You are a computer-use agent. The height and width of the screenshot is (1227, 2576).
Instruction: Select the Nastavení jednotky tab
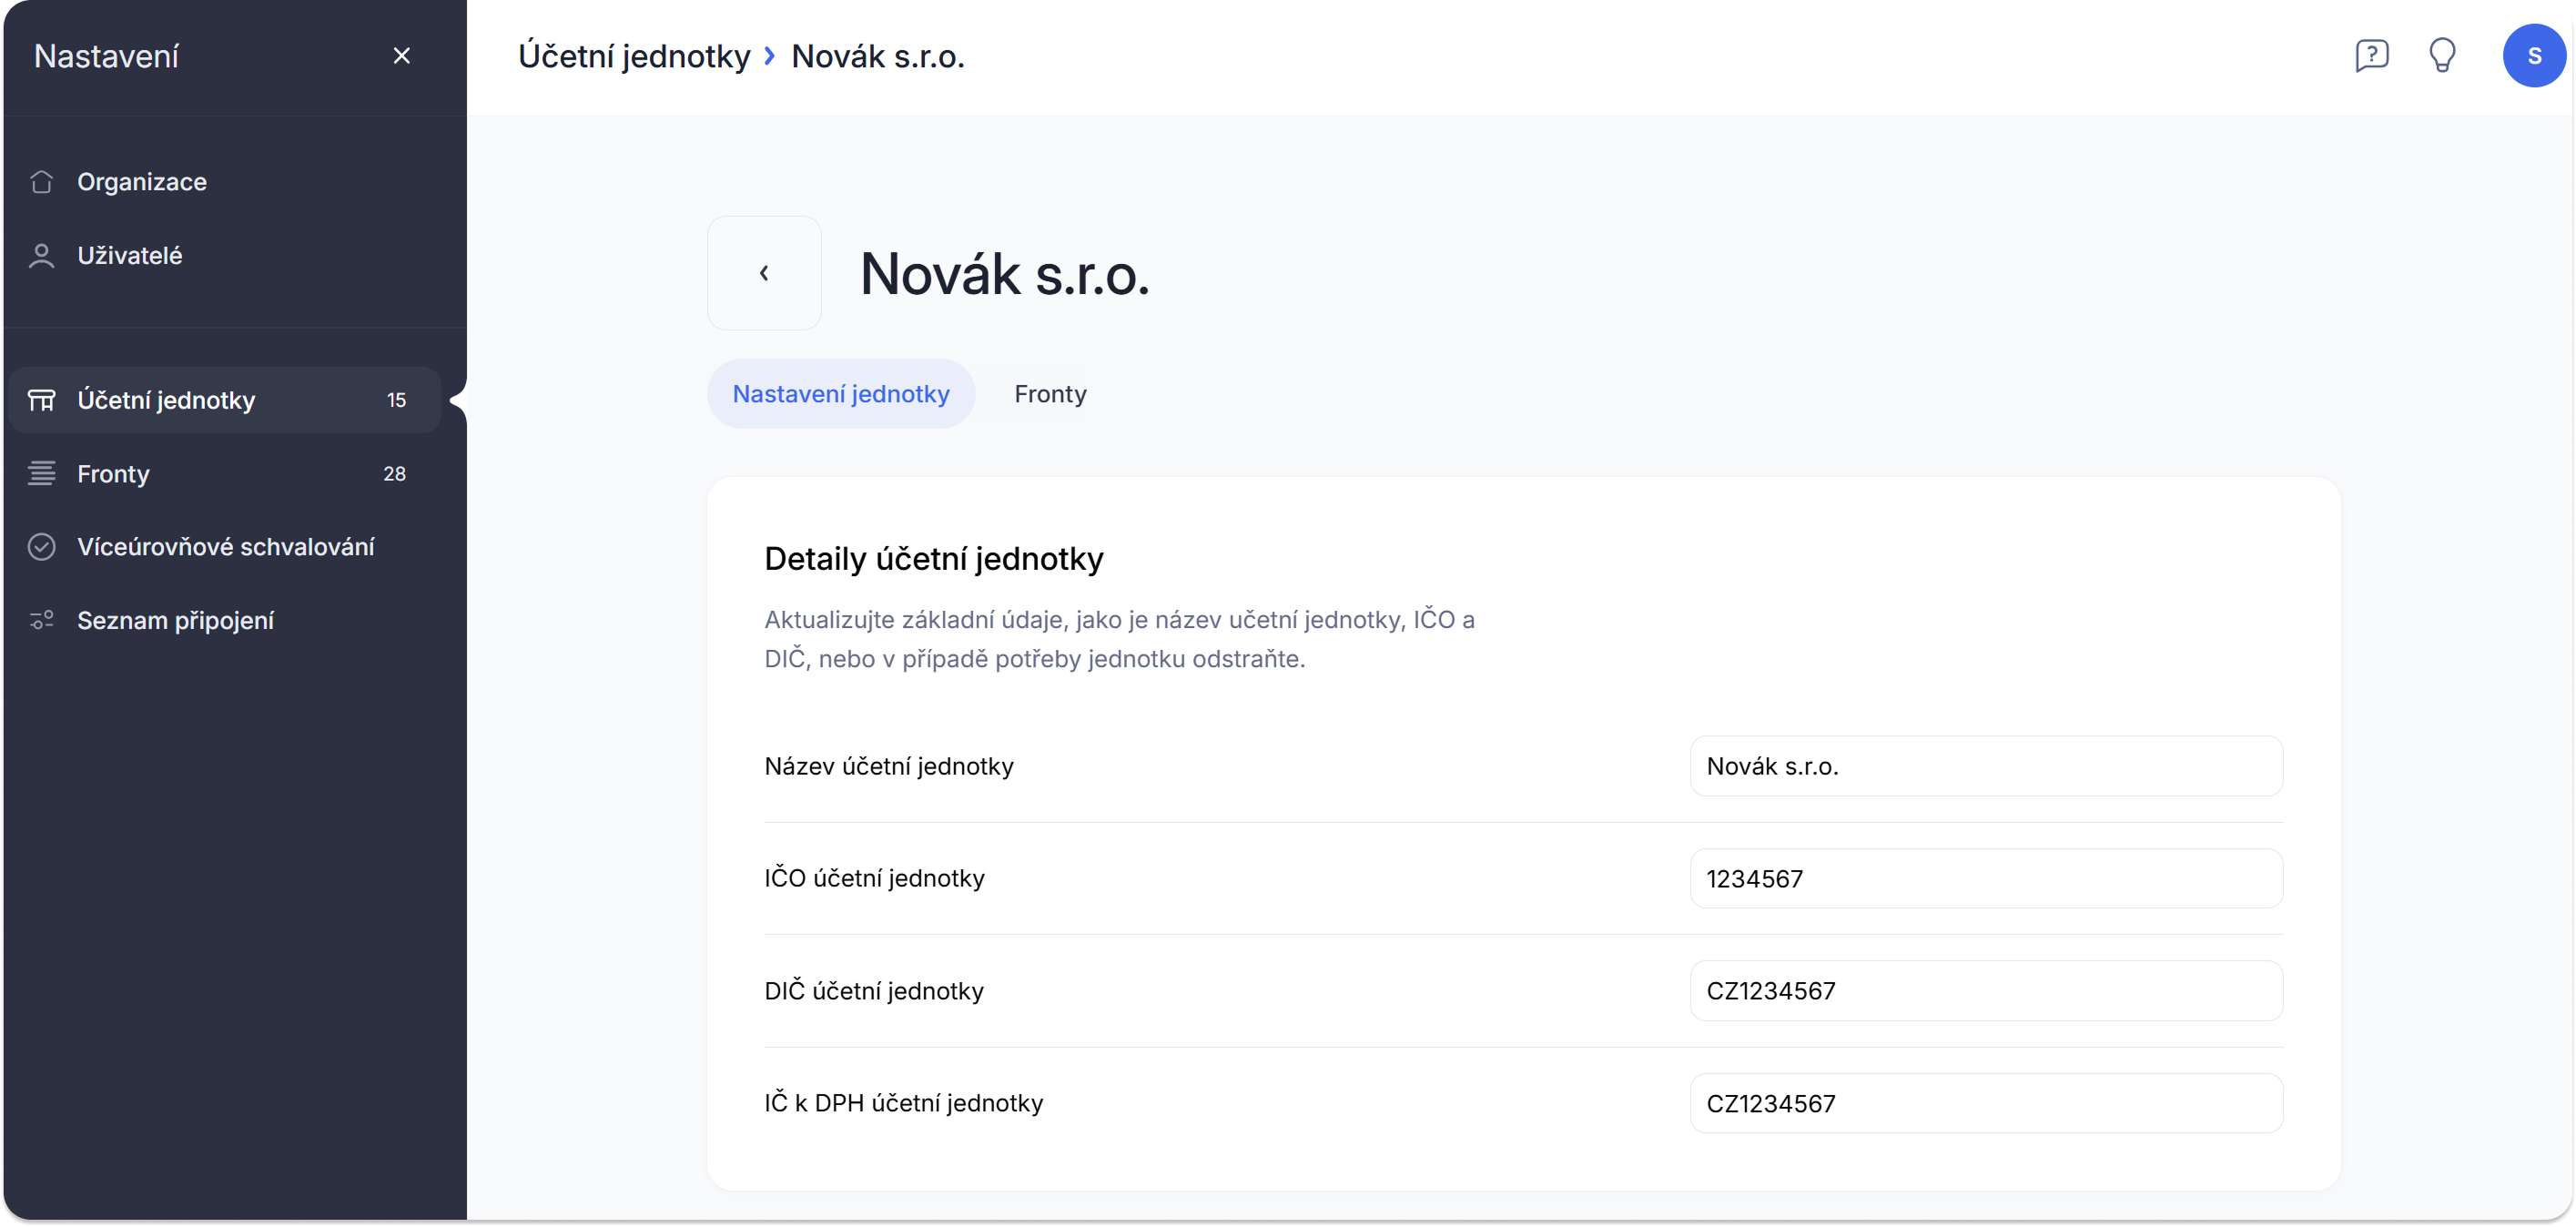point(840,394)
